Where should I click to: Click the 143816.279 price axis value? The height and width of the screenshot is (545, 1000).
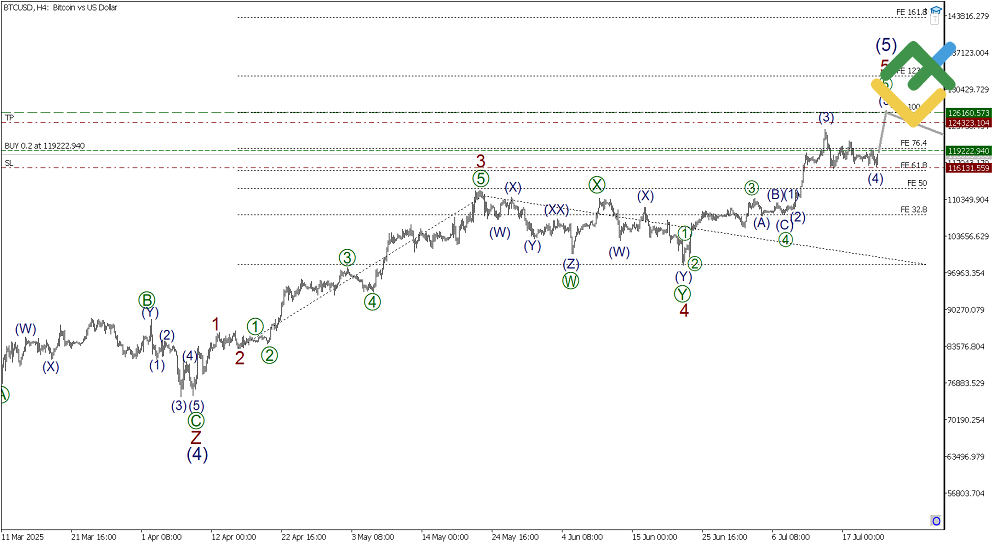pyautogui.click(x=968, y=16)
